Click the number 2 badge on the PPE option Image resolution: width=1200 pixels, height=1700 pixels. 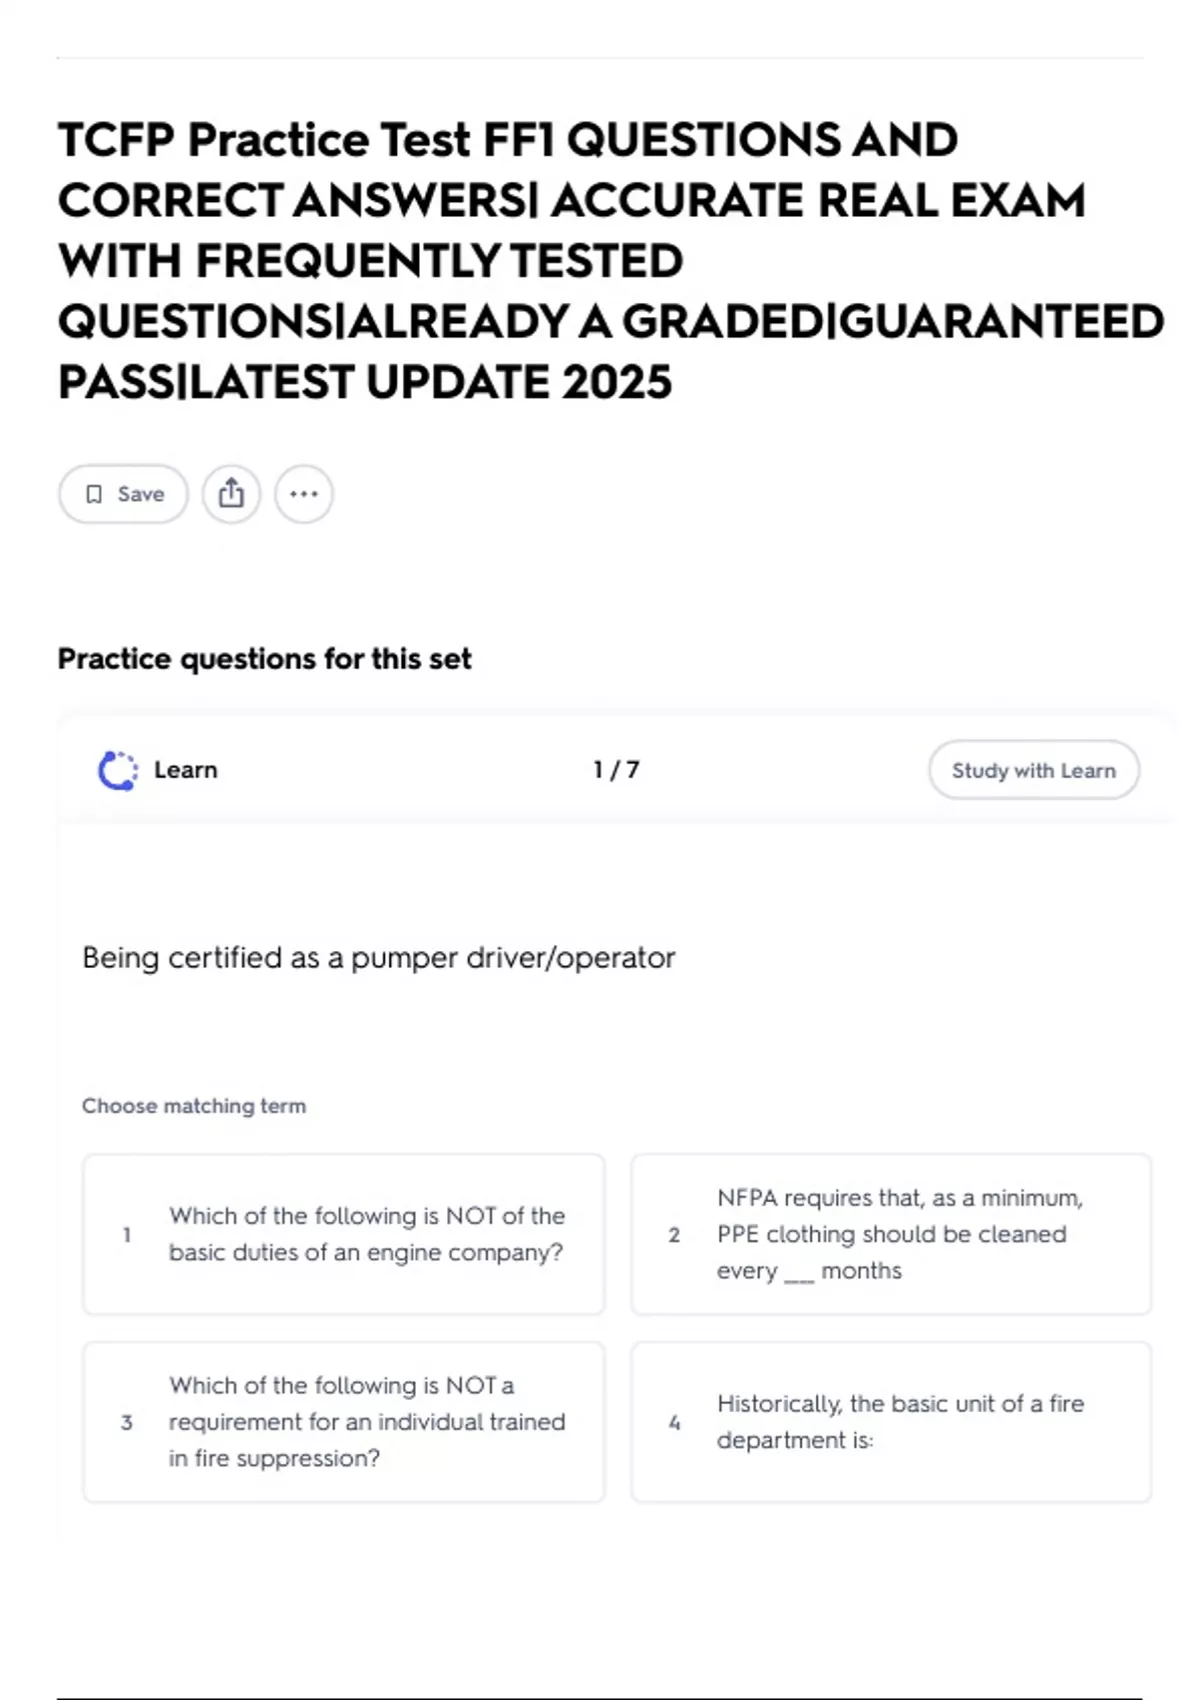[674, 1235]
